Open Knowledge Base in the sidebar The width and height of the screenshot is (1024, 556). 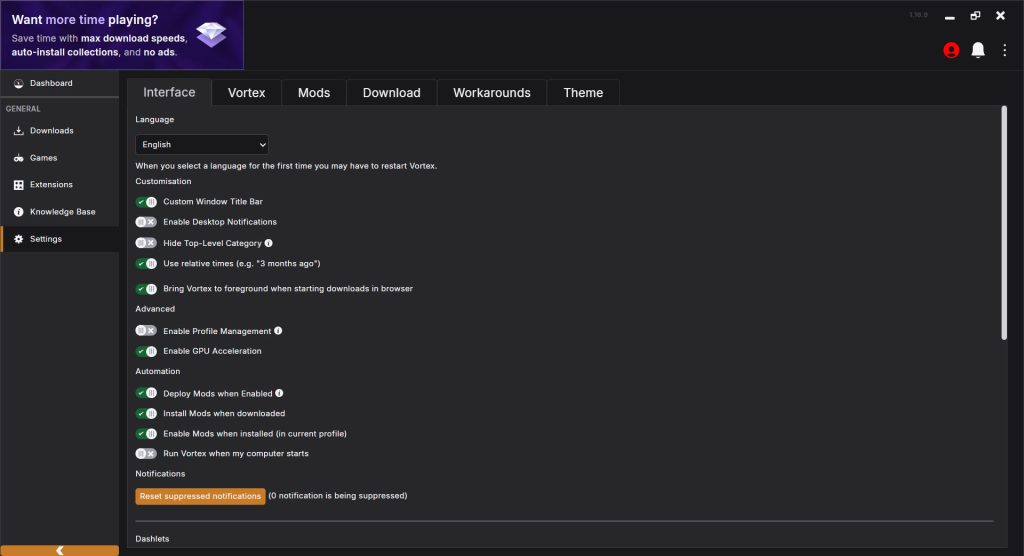(59, 212)
